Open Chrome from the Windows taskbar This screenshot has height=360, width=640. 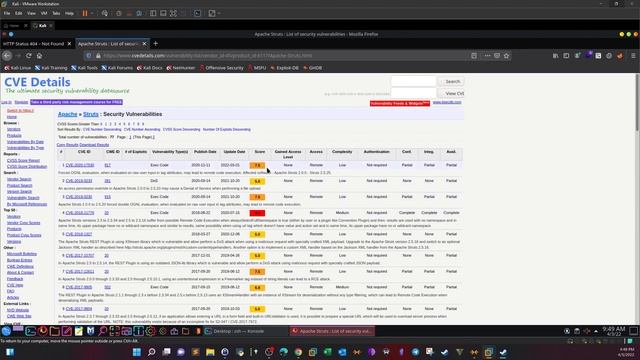pos(298,352)
